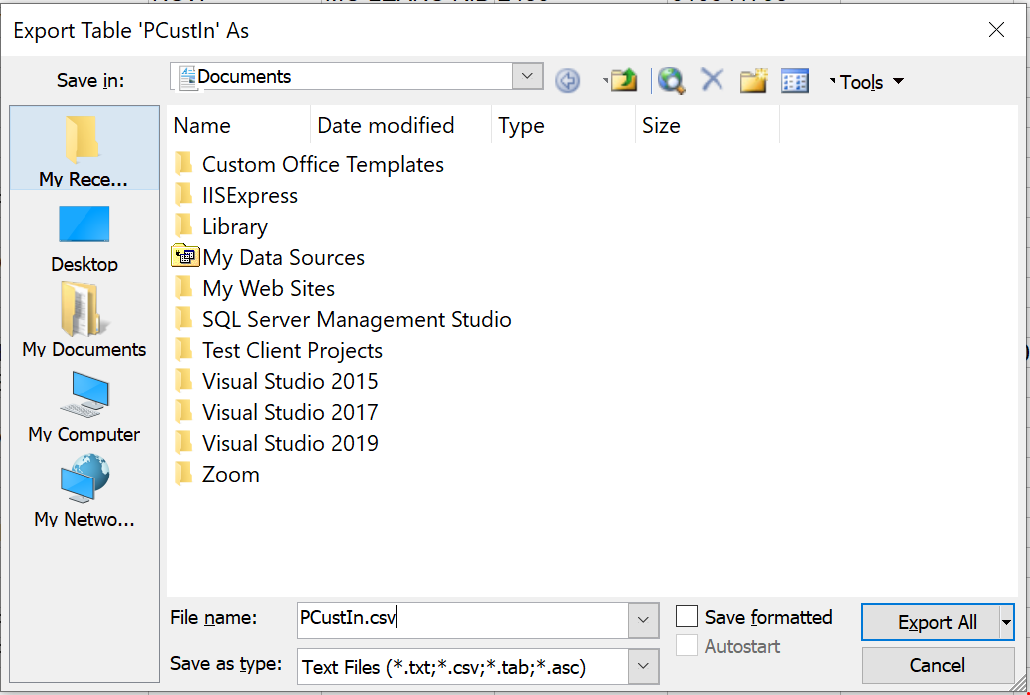Select the Visual Studio 2015 folder
The width and height of the screenshot is (1030, 695).
tap(277, 381)
